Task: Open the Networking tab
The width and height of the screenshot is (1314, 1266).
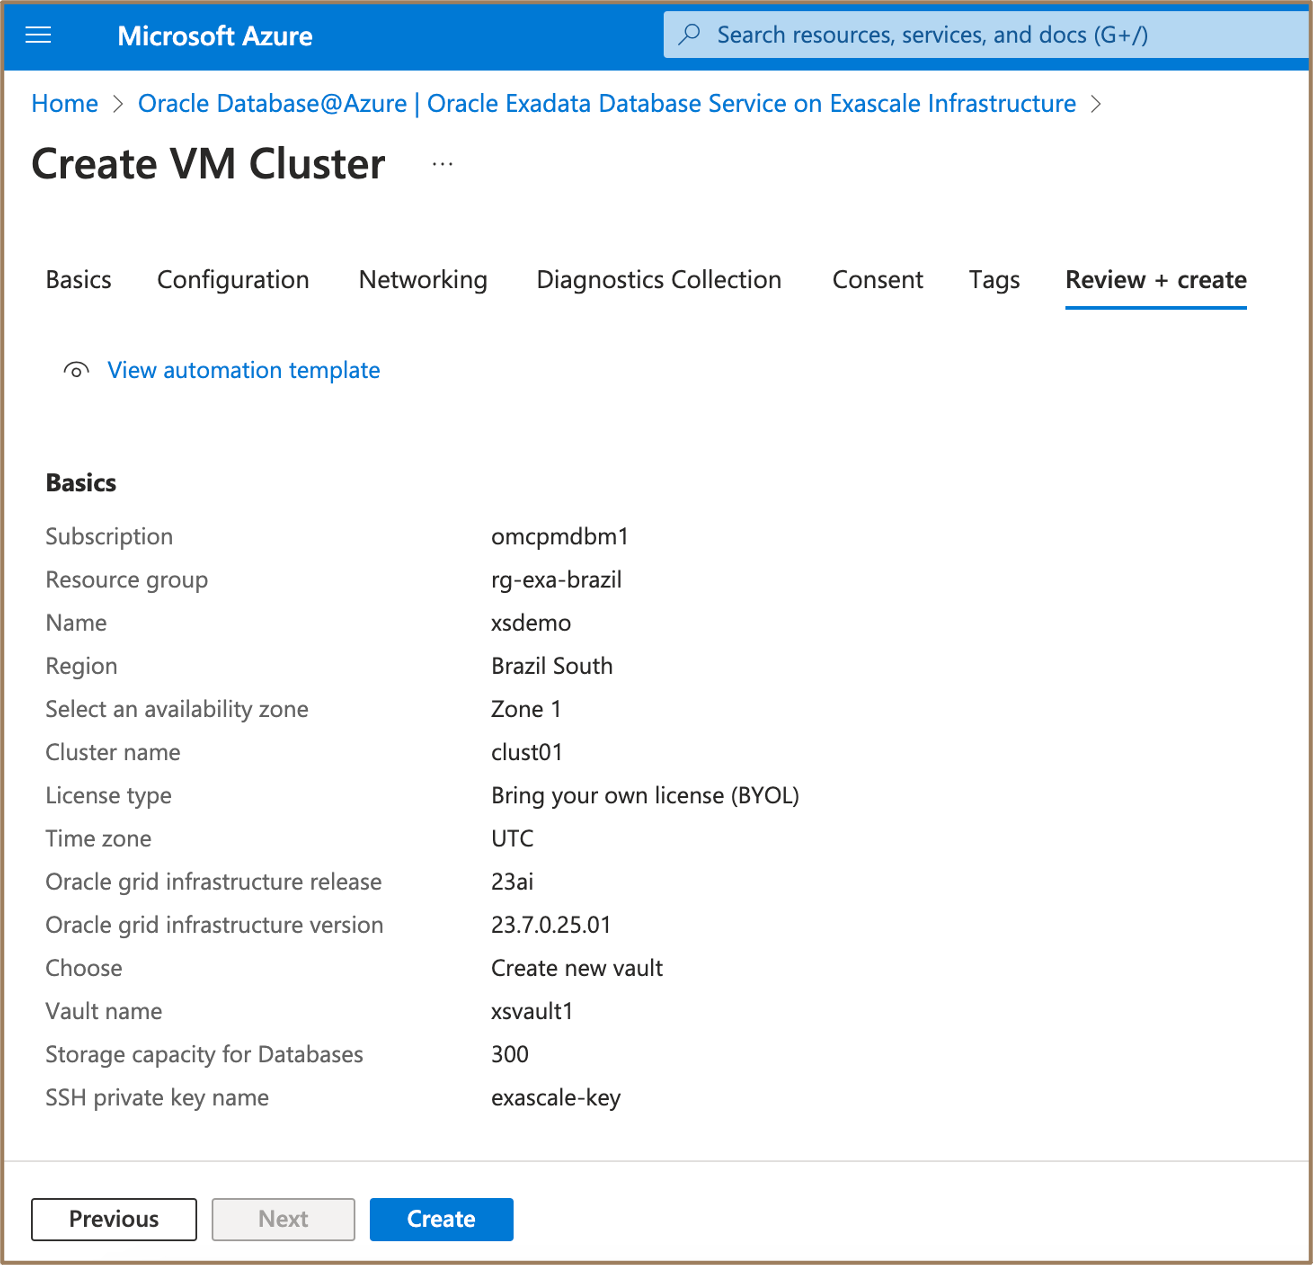Action: pos(423,280)
